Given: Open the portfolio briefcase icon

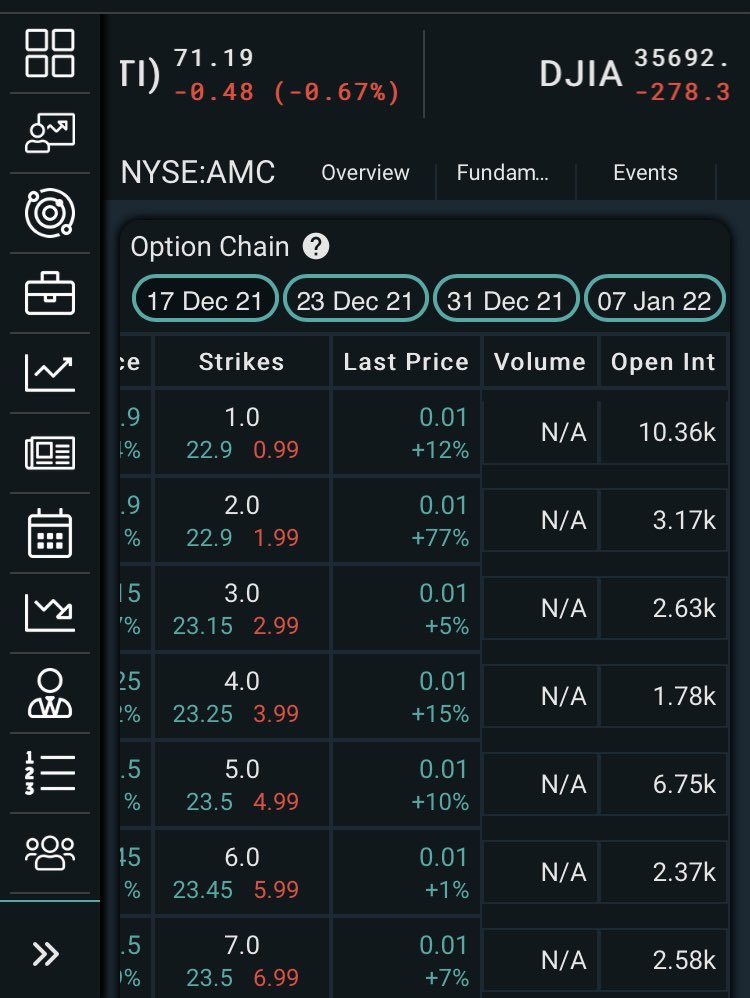Looking at the screenshot, I should pos(50,293).
